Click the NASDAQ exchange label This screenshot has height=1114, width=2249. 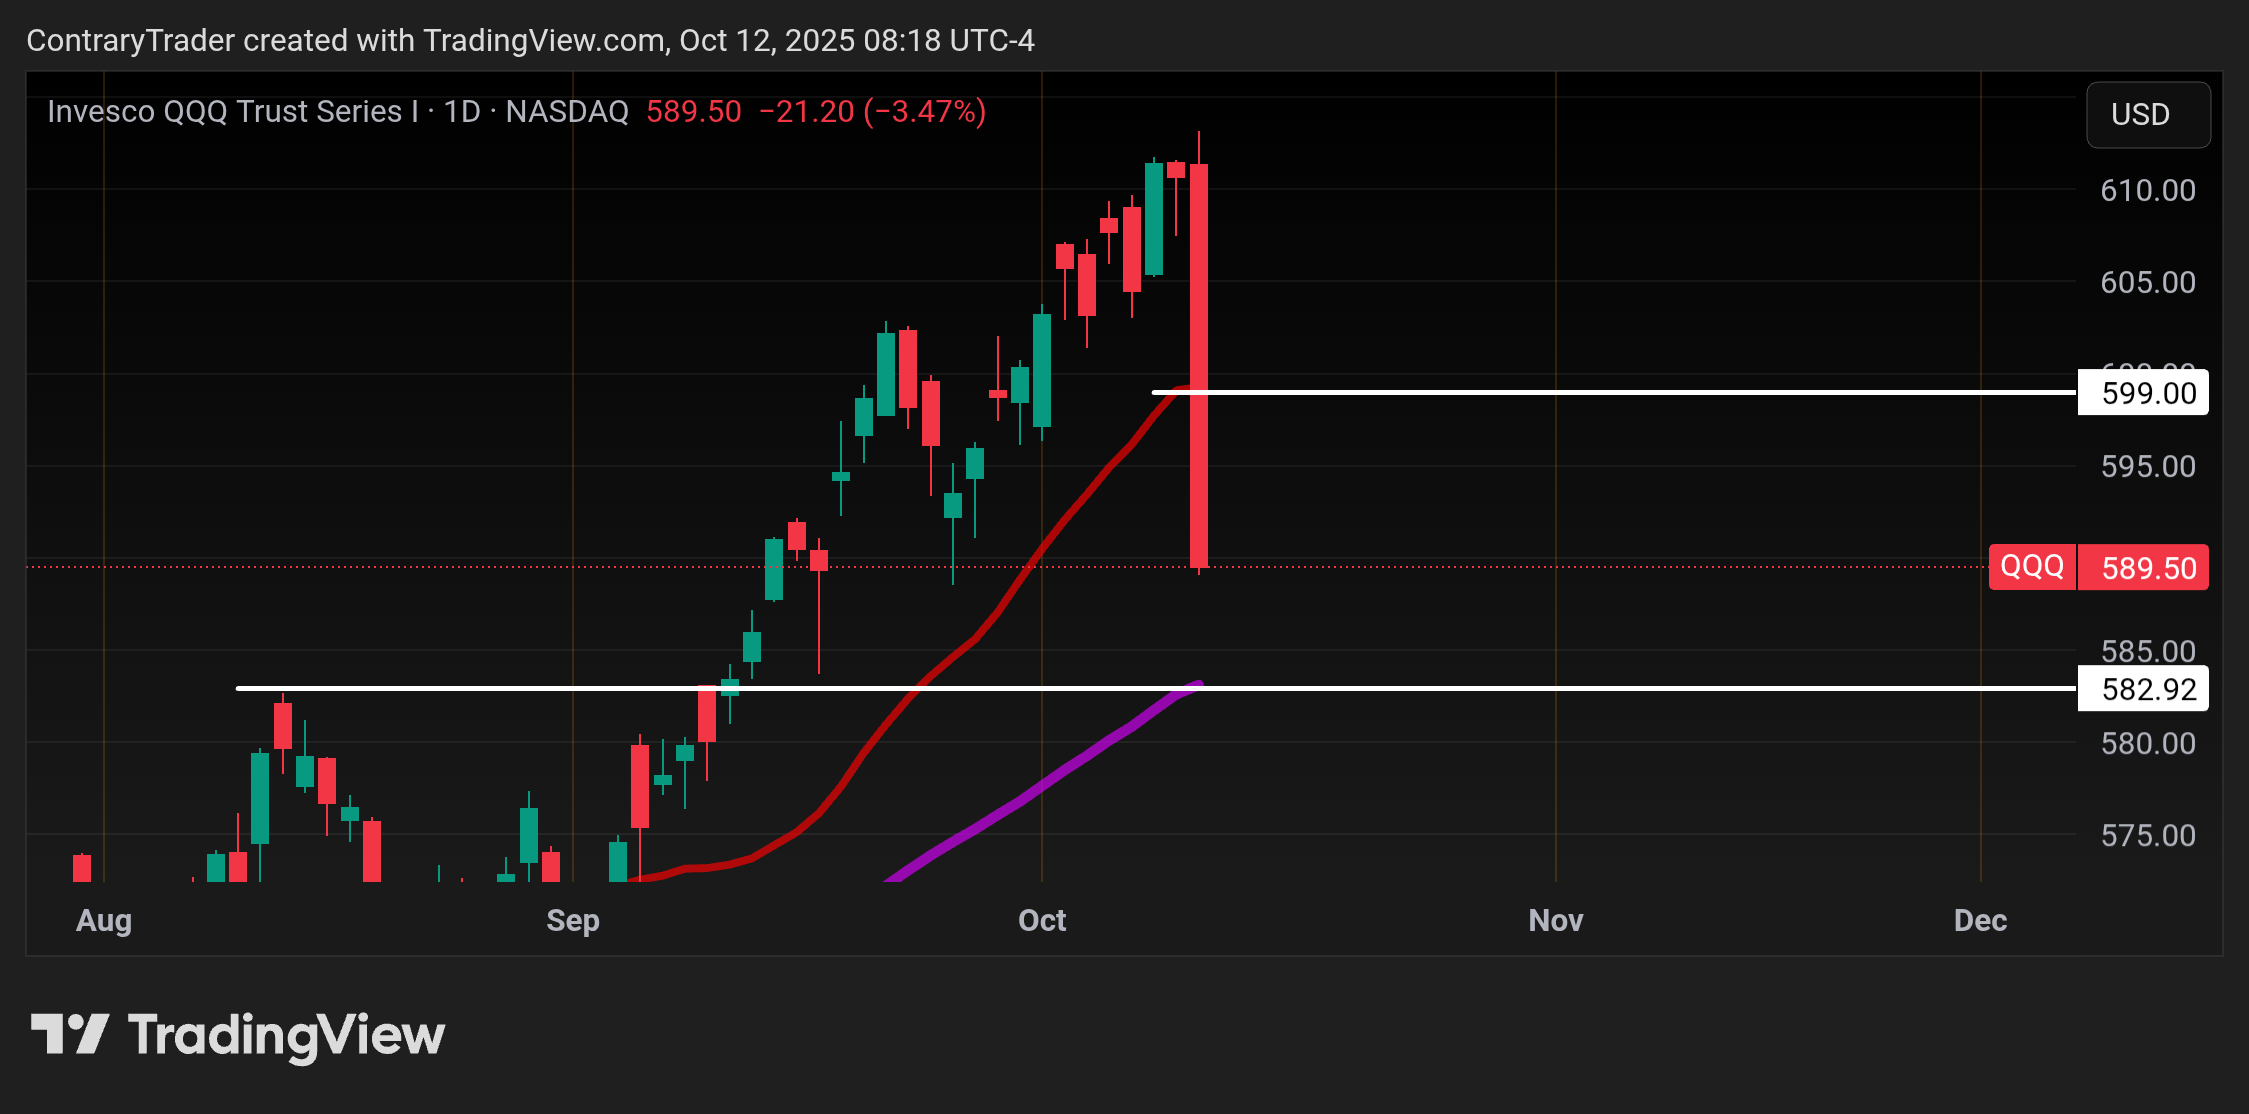click(x=567, y=111)
